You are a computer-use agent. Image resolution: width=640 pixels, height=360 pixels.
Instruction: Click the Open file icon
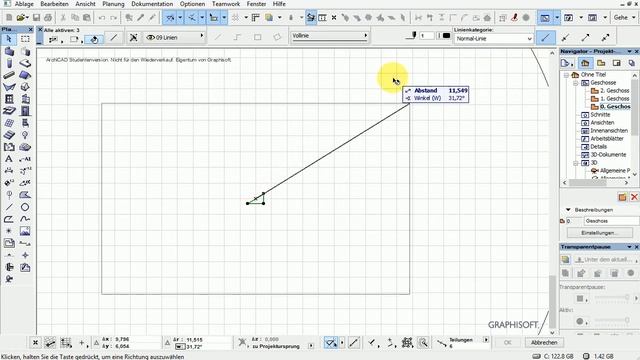(21, 18)
